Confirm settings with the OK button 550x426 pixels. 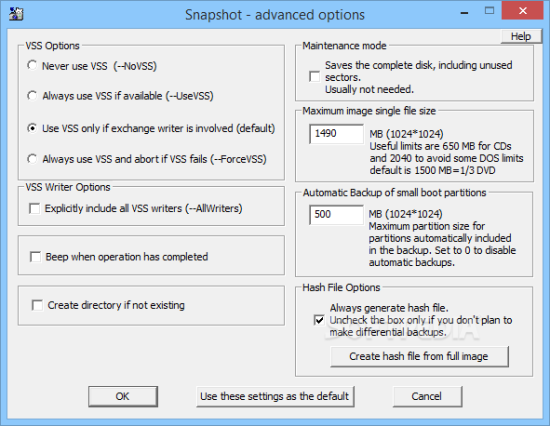pyautogui.click(x=123, y=397)
